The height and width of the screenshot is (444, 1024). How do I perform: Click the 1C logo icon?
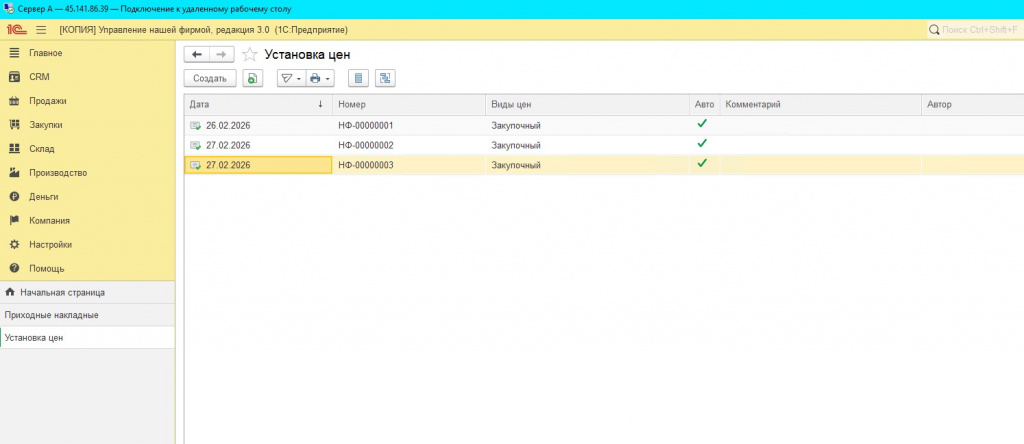click(x=17, y=30)
